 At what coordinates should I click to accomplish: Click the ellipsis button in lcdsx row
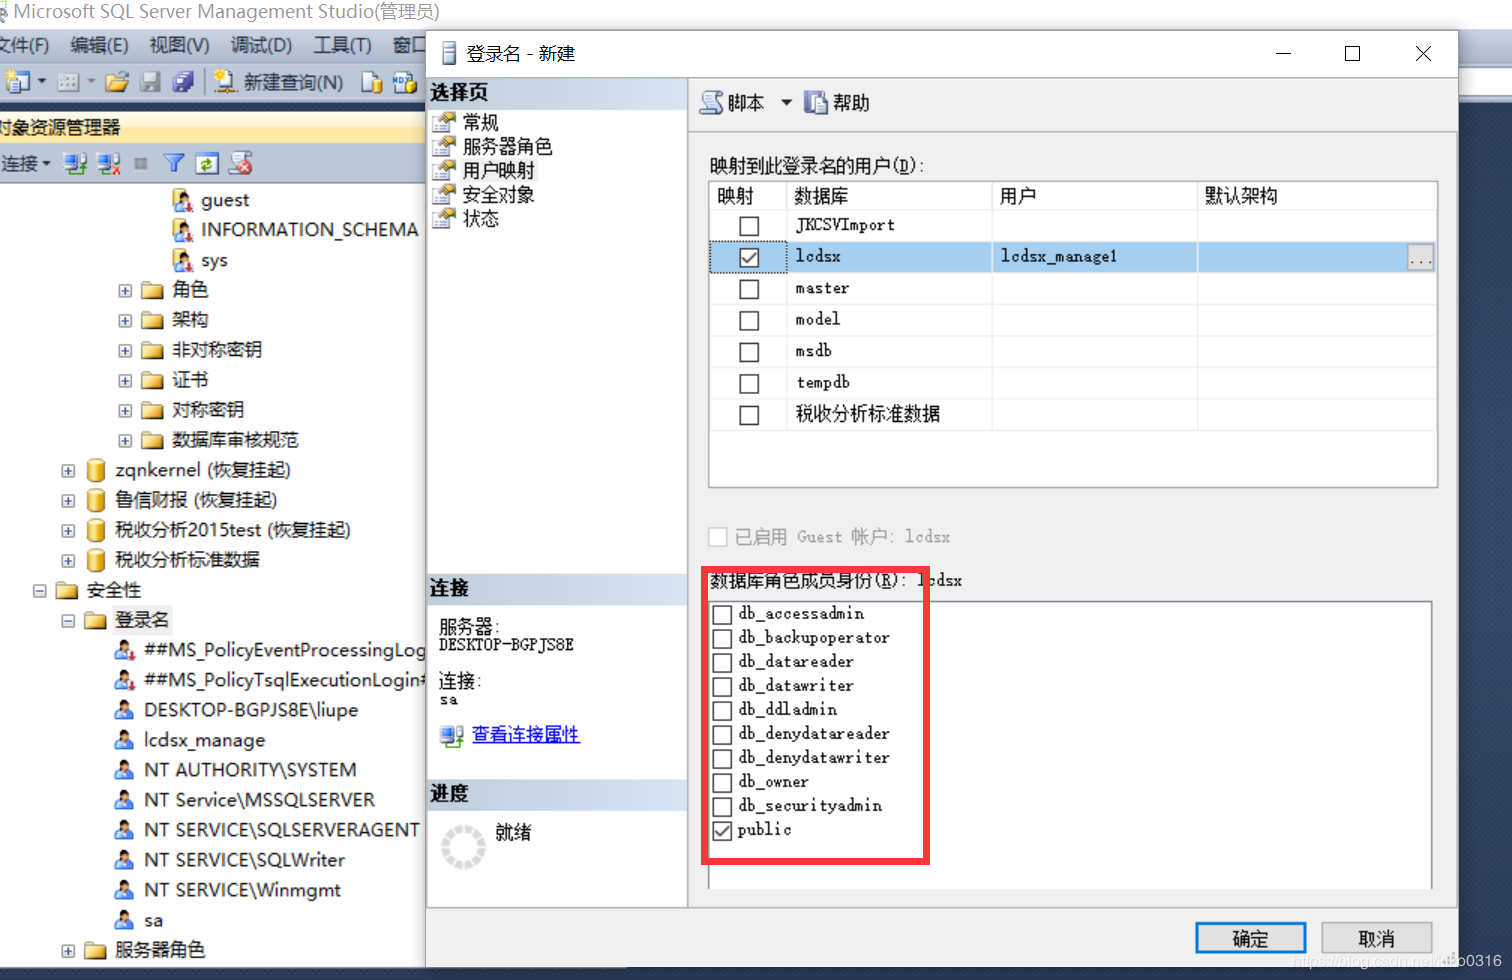tap(1420, 257)
